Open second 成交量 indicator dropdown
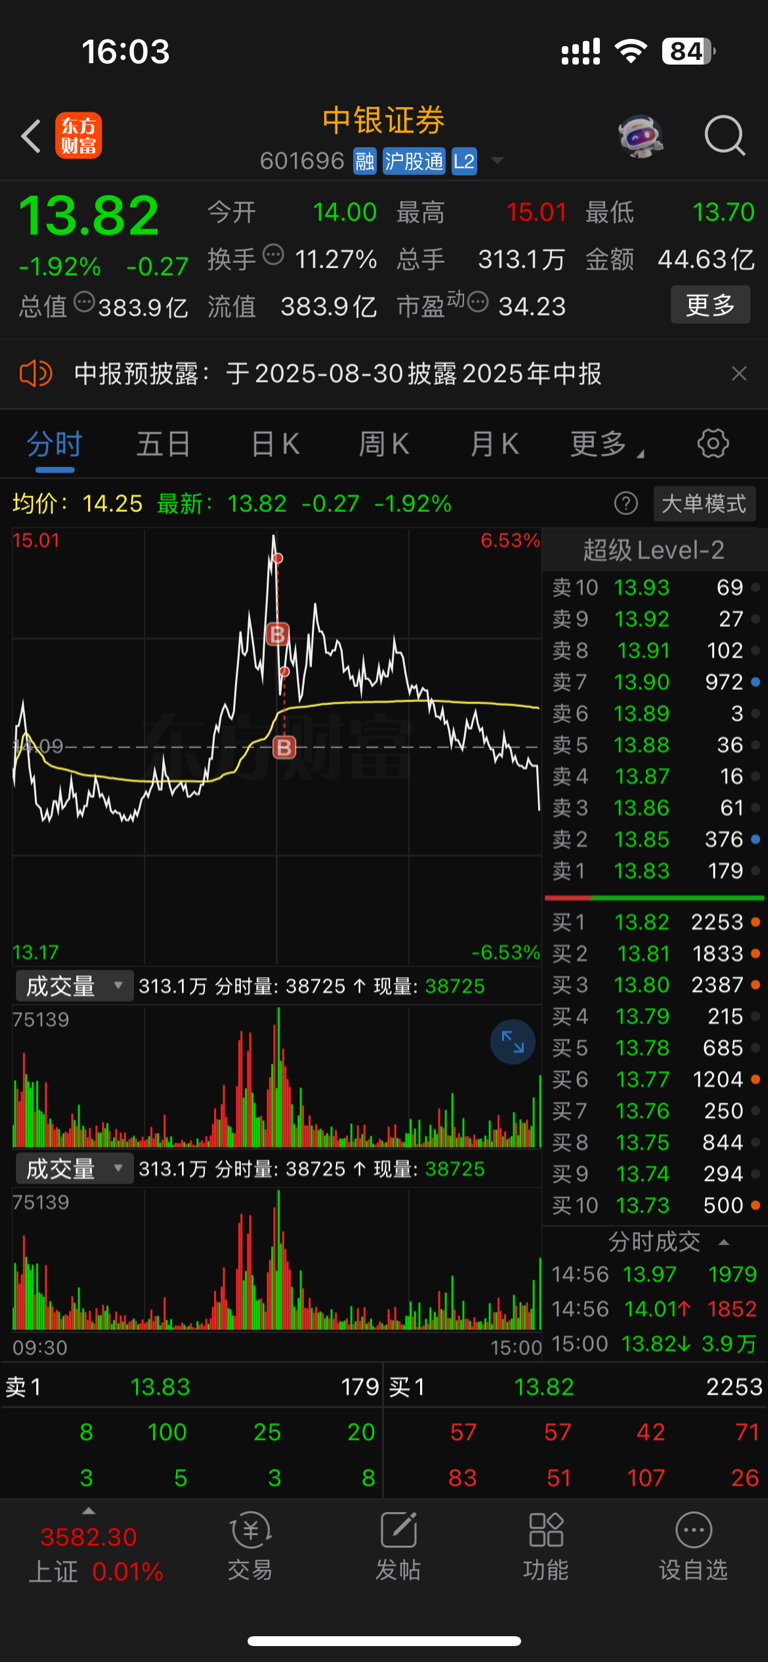 coord(73,1169)
